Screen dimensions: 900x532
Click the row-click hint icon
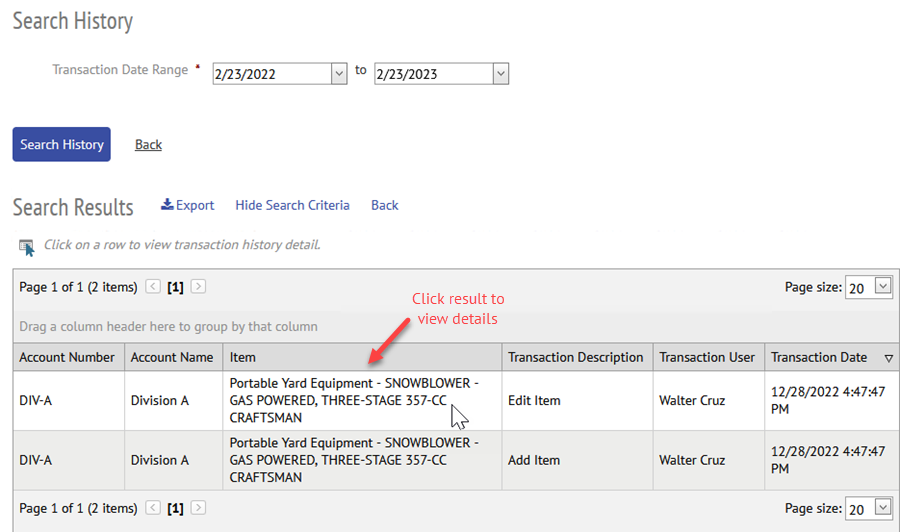pyautogui.click(x=26, y=247)
